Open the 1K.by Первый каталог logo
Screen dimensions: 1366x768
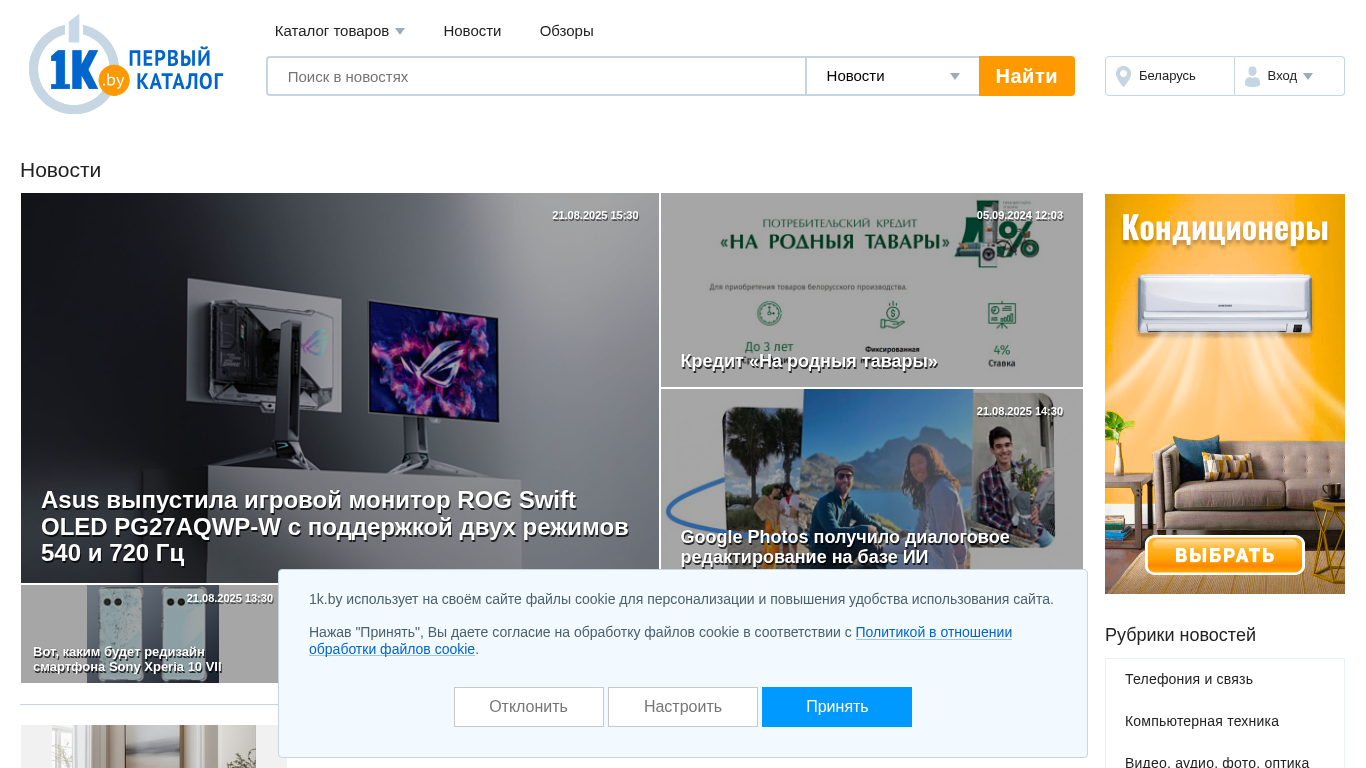pyautogui.click(x=126, y=64)
